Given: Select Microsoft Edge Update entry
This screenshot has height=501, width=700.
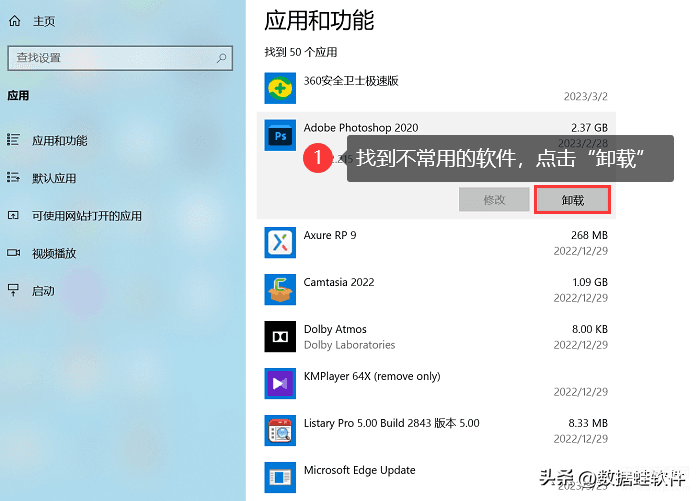Looking at the screenshot, I should click(x=359, y=470).
